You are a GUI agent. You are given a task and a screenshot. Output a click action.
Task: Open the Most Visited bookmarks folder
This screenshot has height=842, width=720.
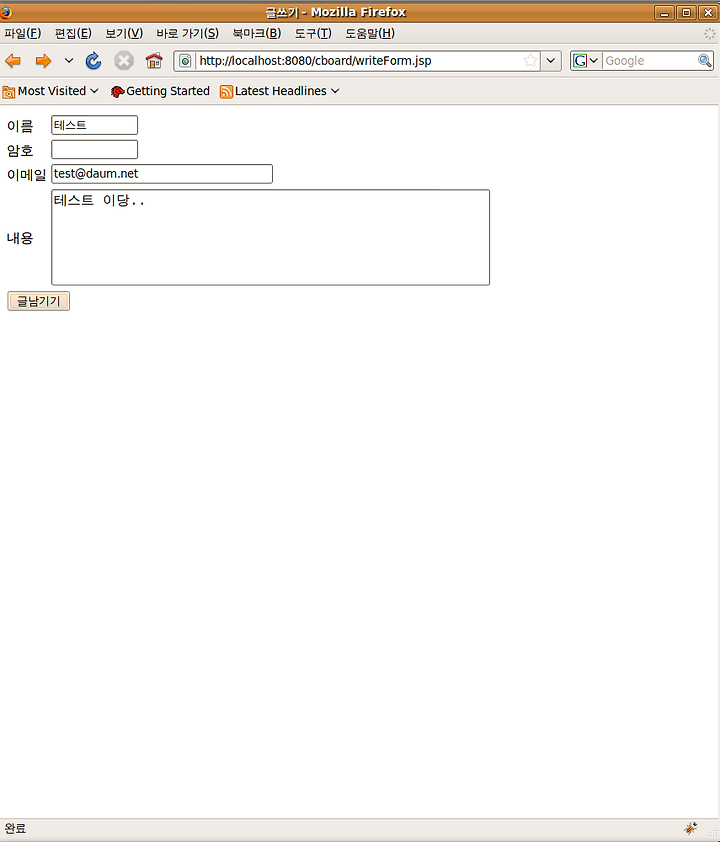[50, 91]
